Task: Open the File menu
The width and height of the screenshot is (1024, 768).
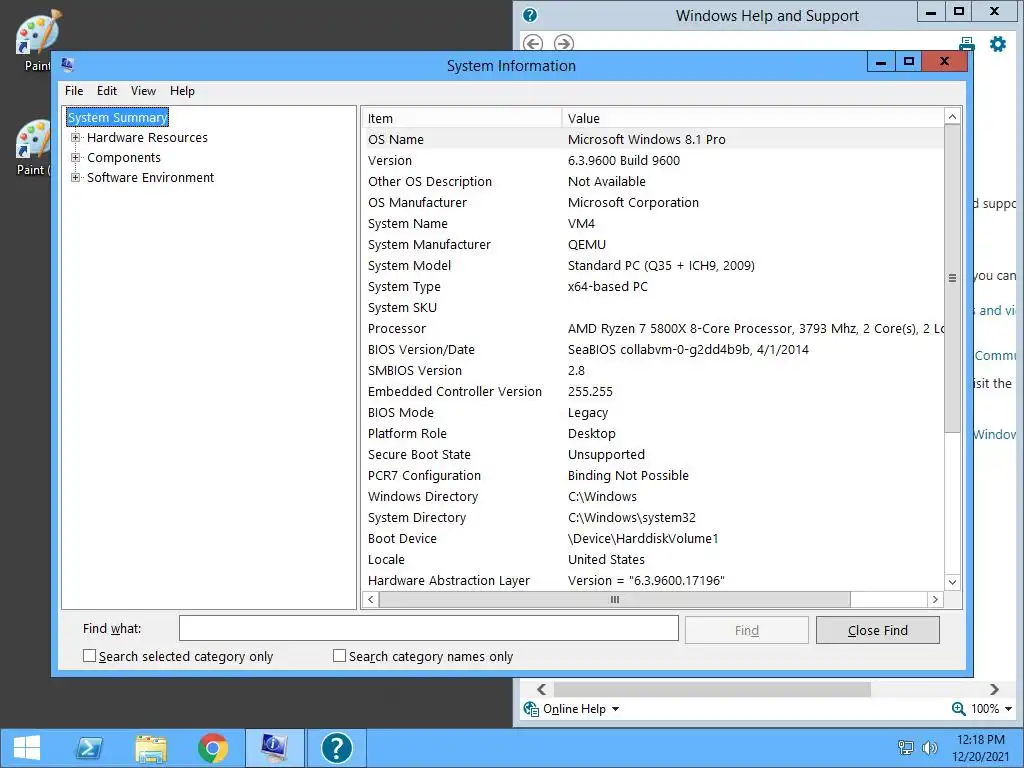Action: (74, 91)
